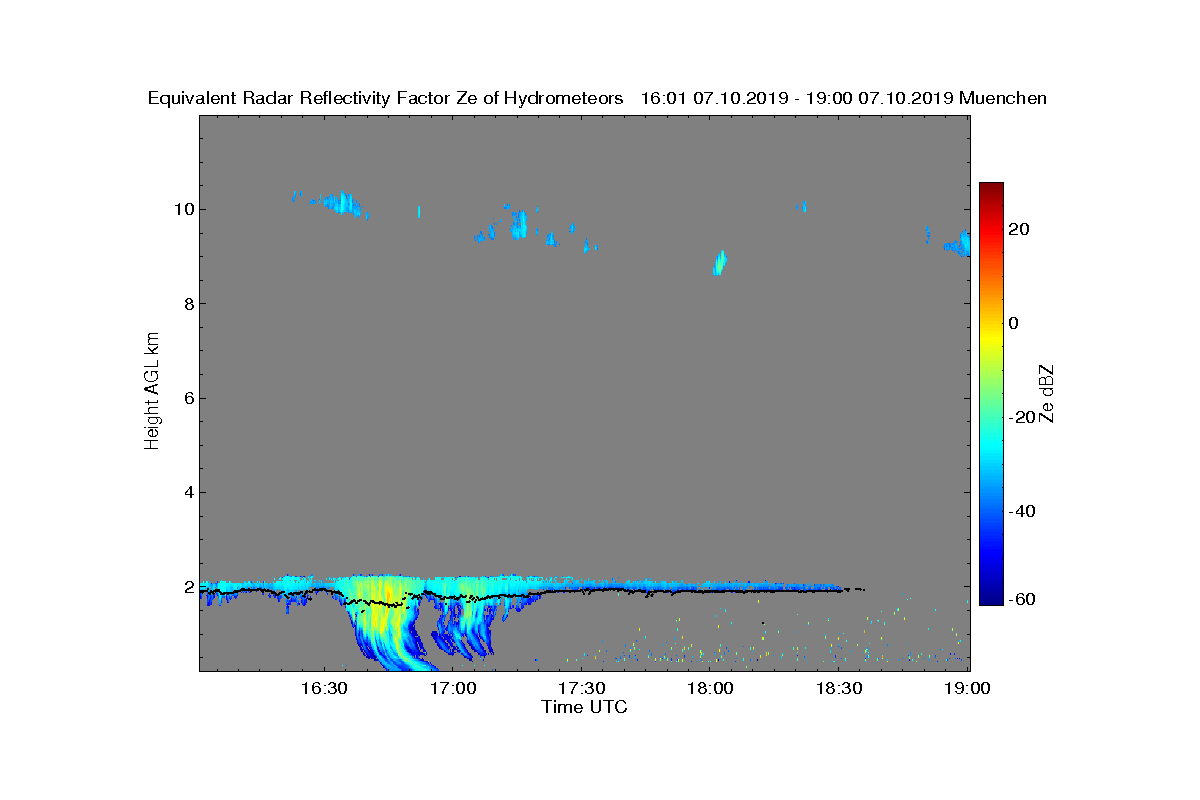Click the dark blue bottom of the colorbar

(991, 597)
